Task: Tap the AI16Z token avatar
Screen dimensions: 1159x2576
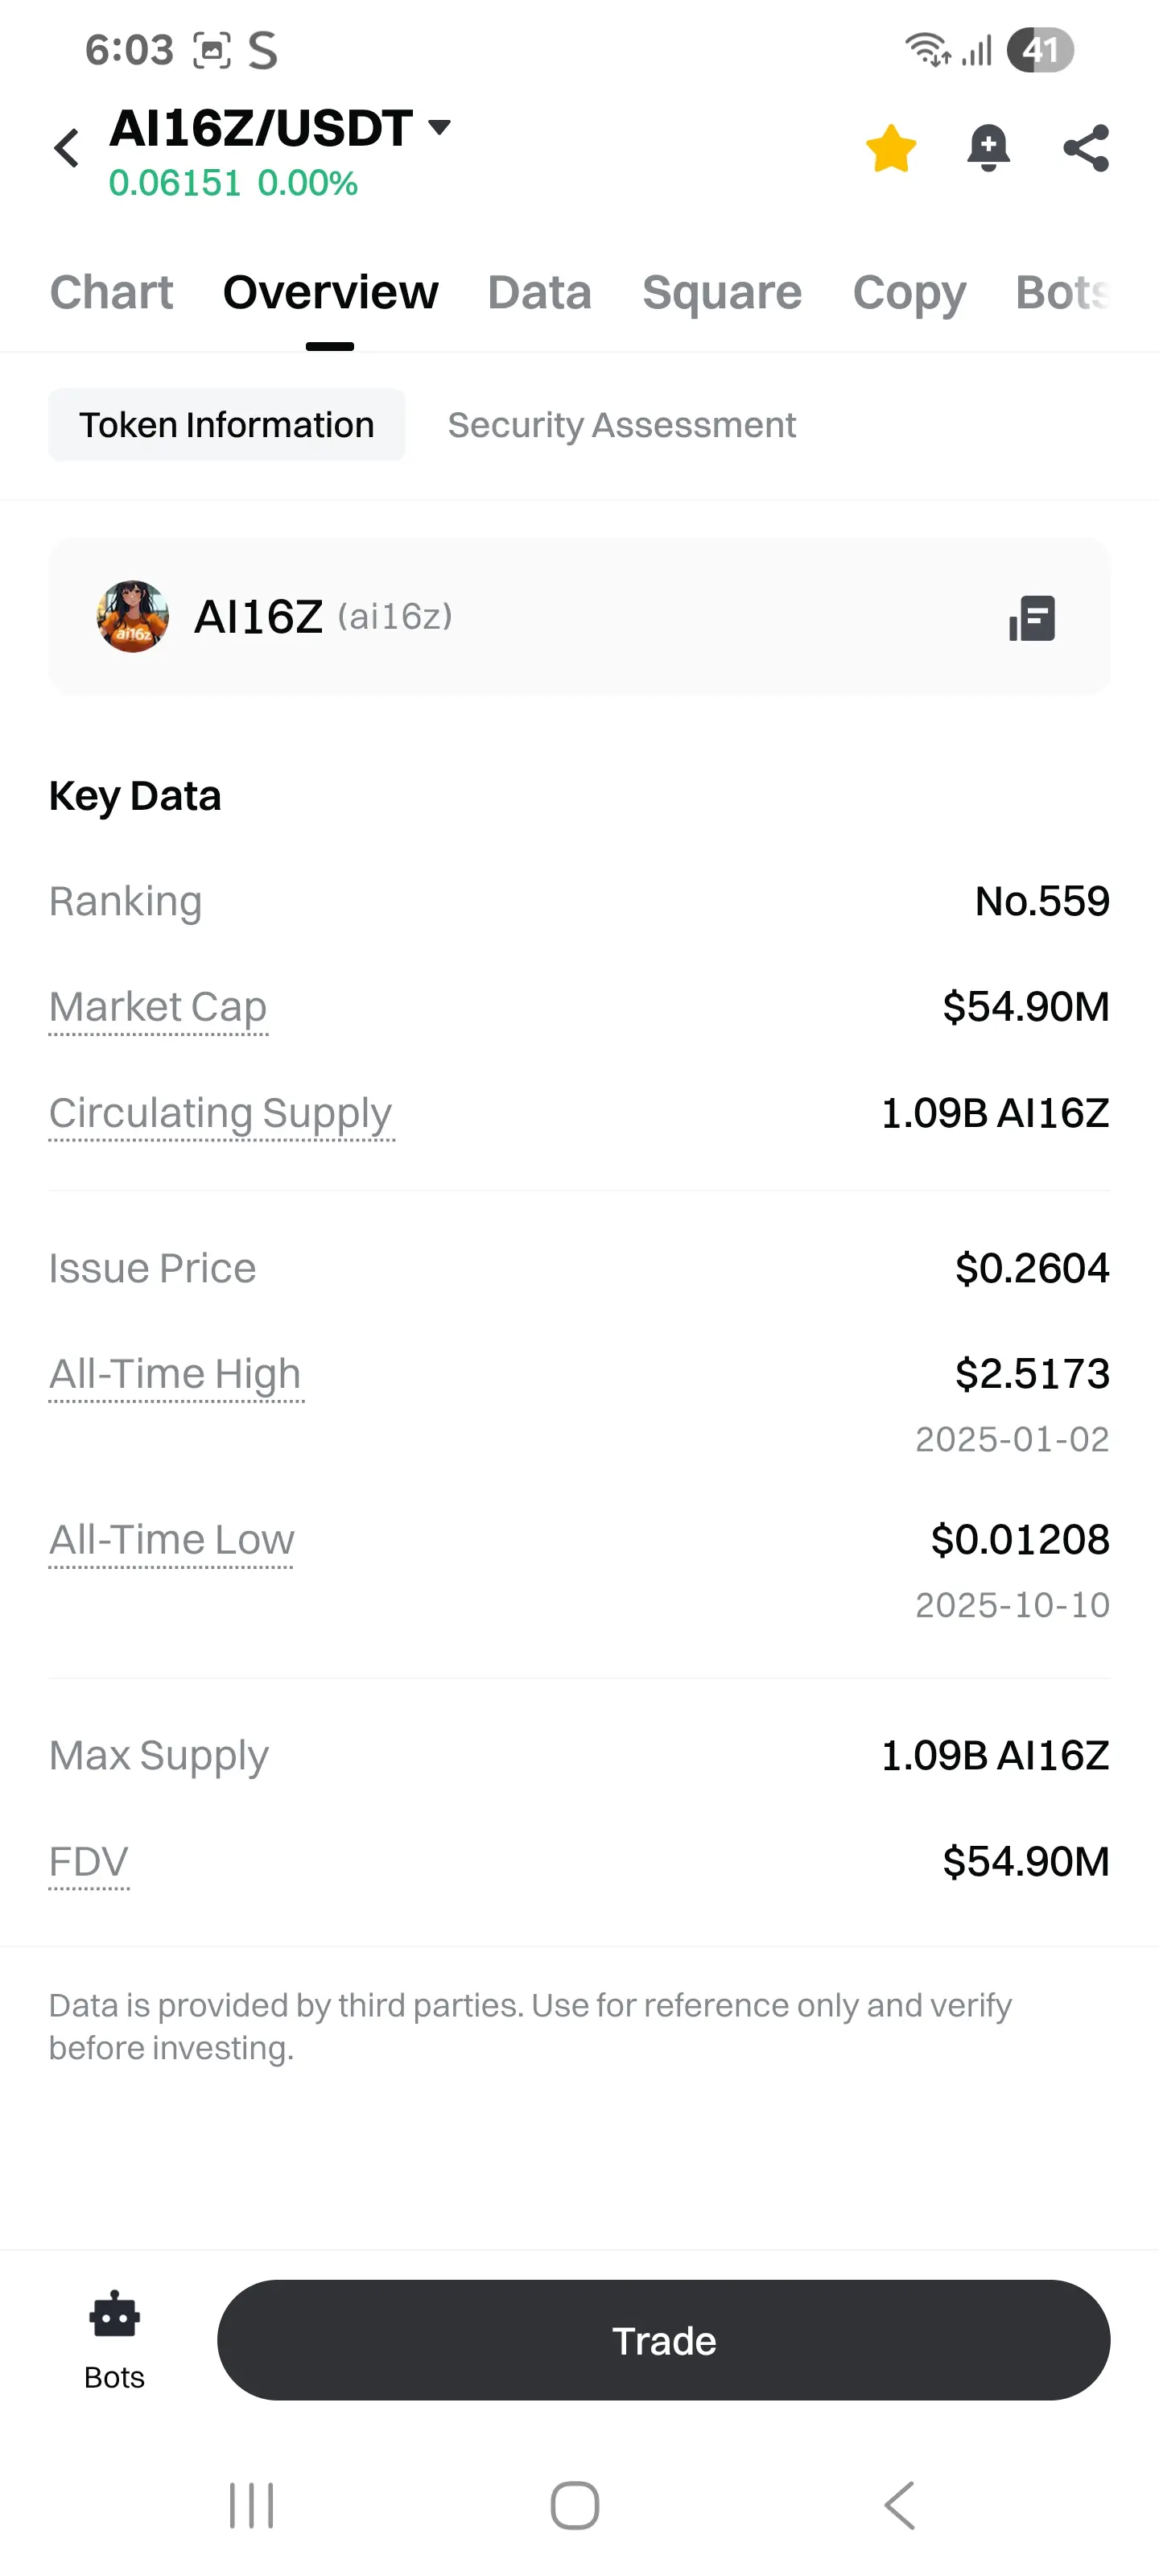Action: tap(133, 617)
